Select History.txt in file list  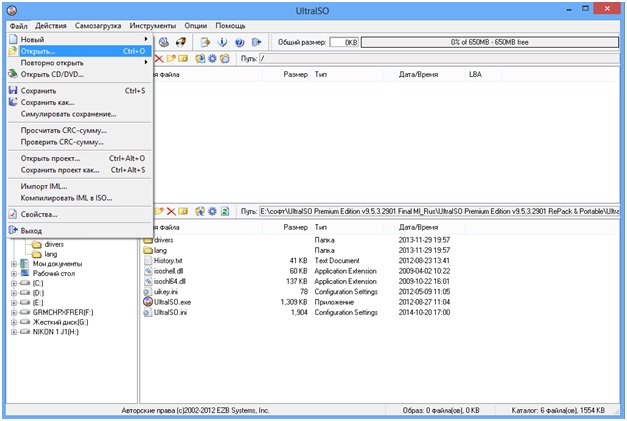coord(168,261)
